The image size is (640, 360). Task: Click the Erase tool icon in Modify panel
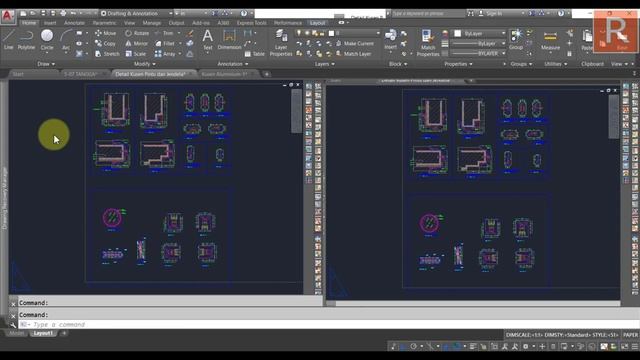coord(190,33)
